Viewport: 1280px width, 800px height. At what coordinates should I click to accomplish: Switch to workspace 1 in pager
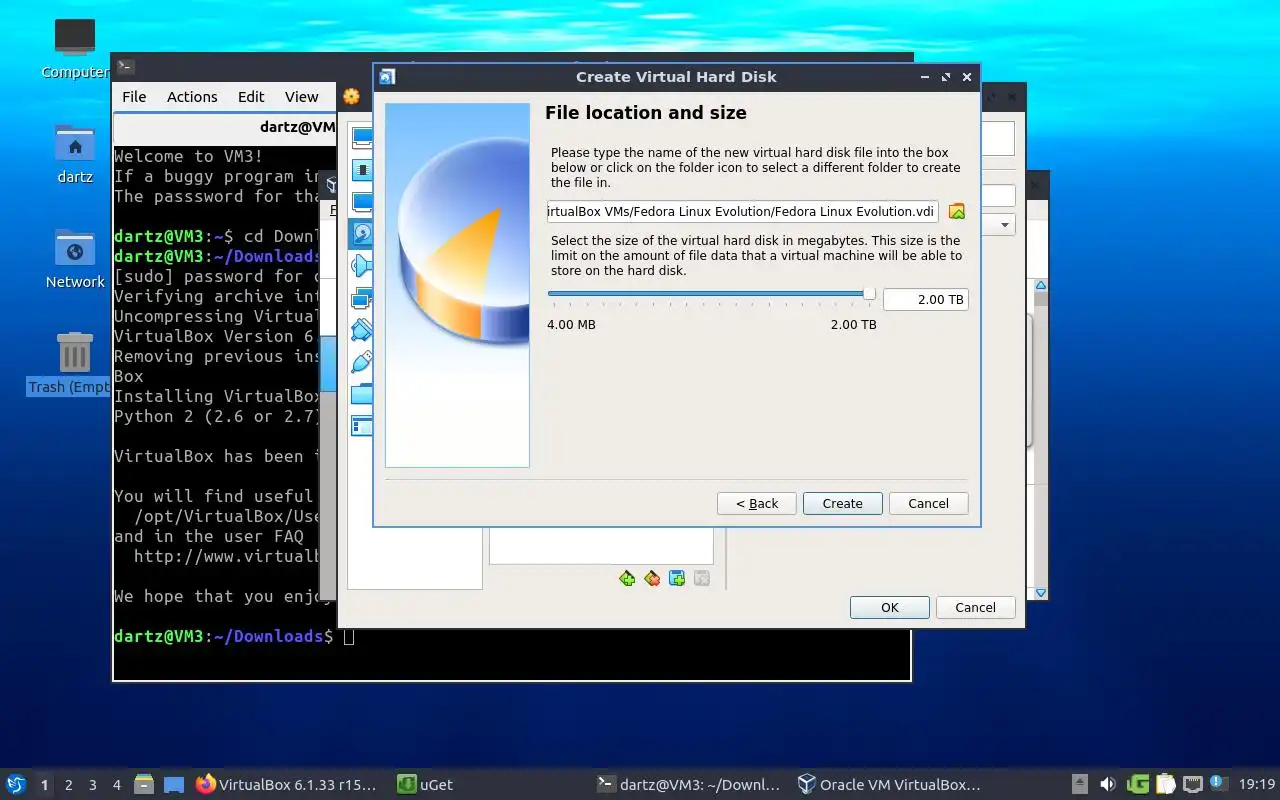(x=45, y=785)
